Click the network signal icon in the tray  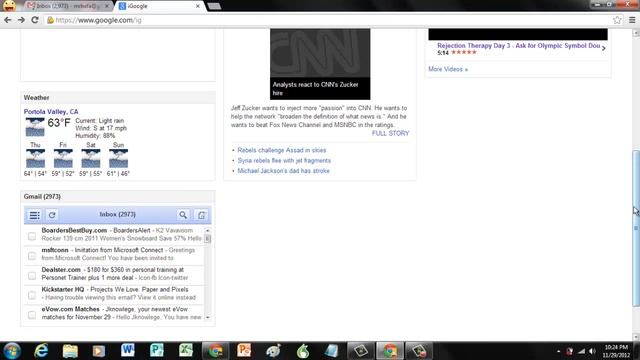click(581, 351)
